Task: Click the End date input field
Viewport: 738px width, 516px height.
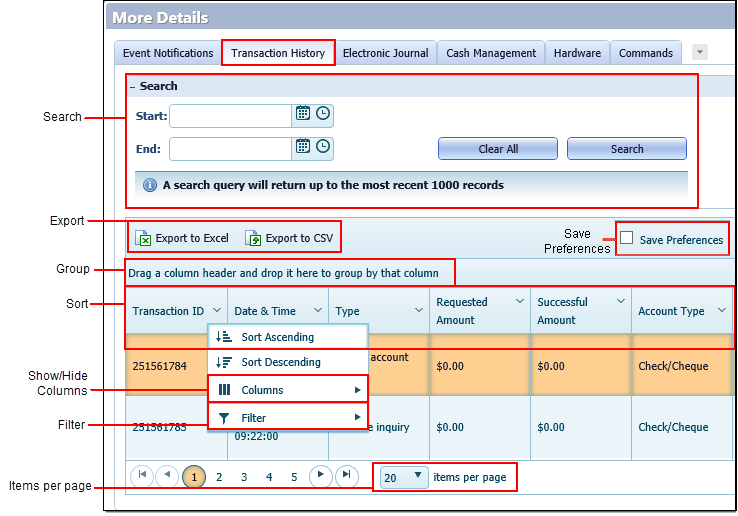Action: point(231,149)
